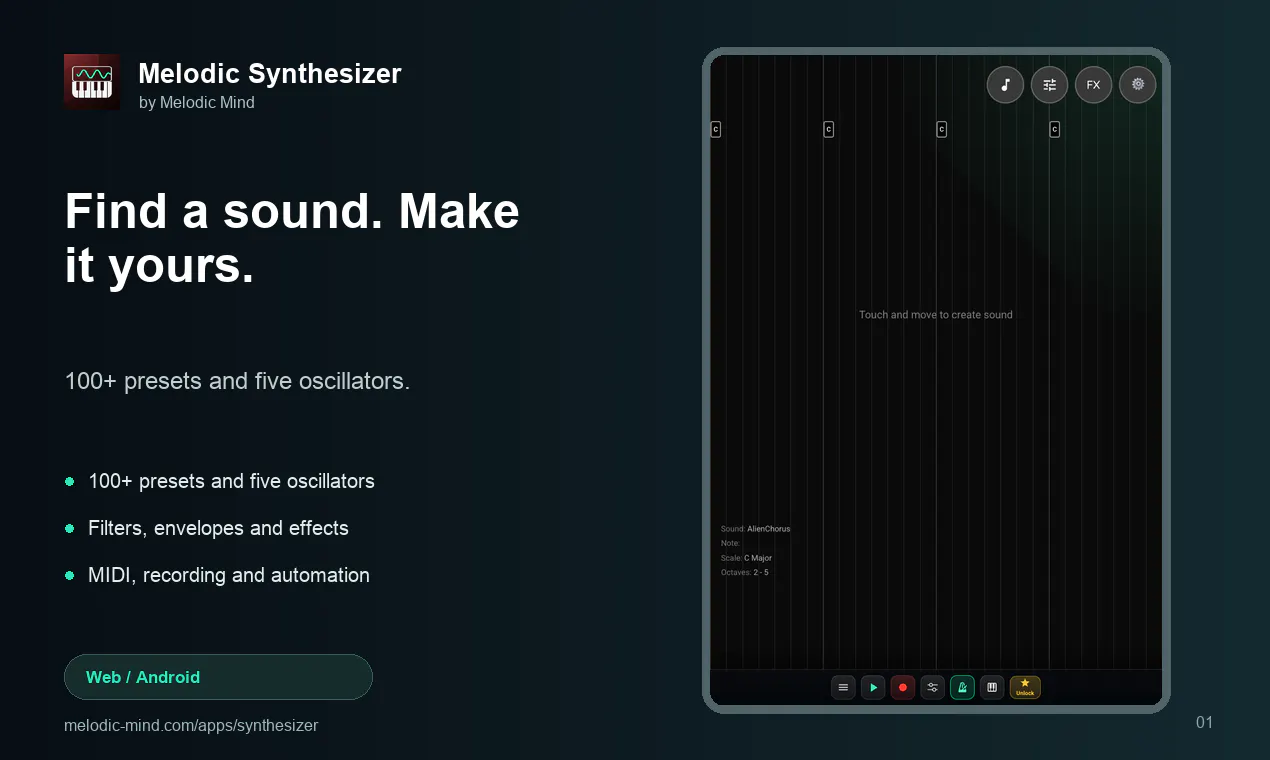Click the Melodic Synthesizer title

(x=270, y=73)
